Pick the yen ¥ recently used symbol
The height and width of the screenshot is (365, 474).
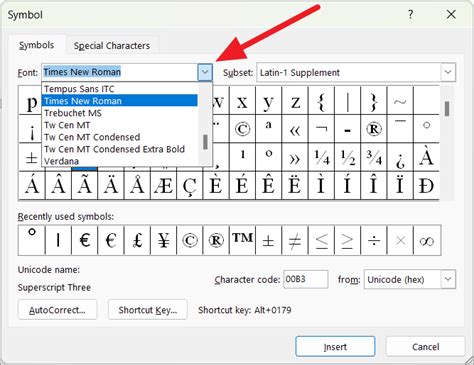(163, 240)
